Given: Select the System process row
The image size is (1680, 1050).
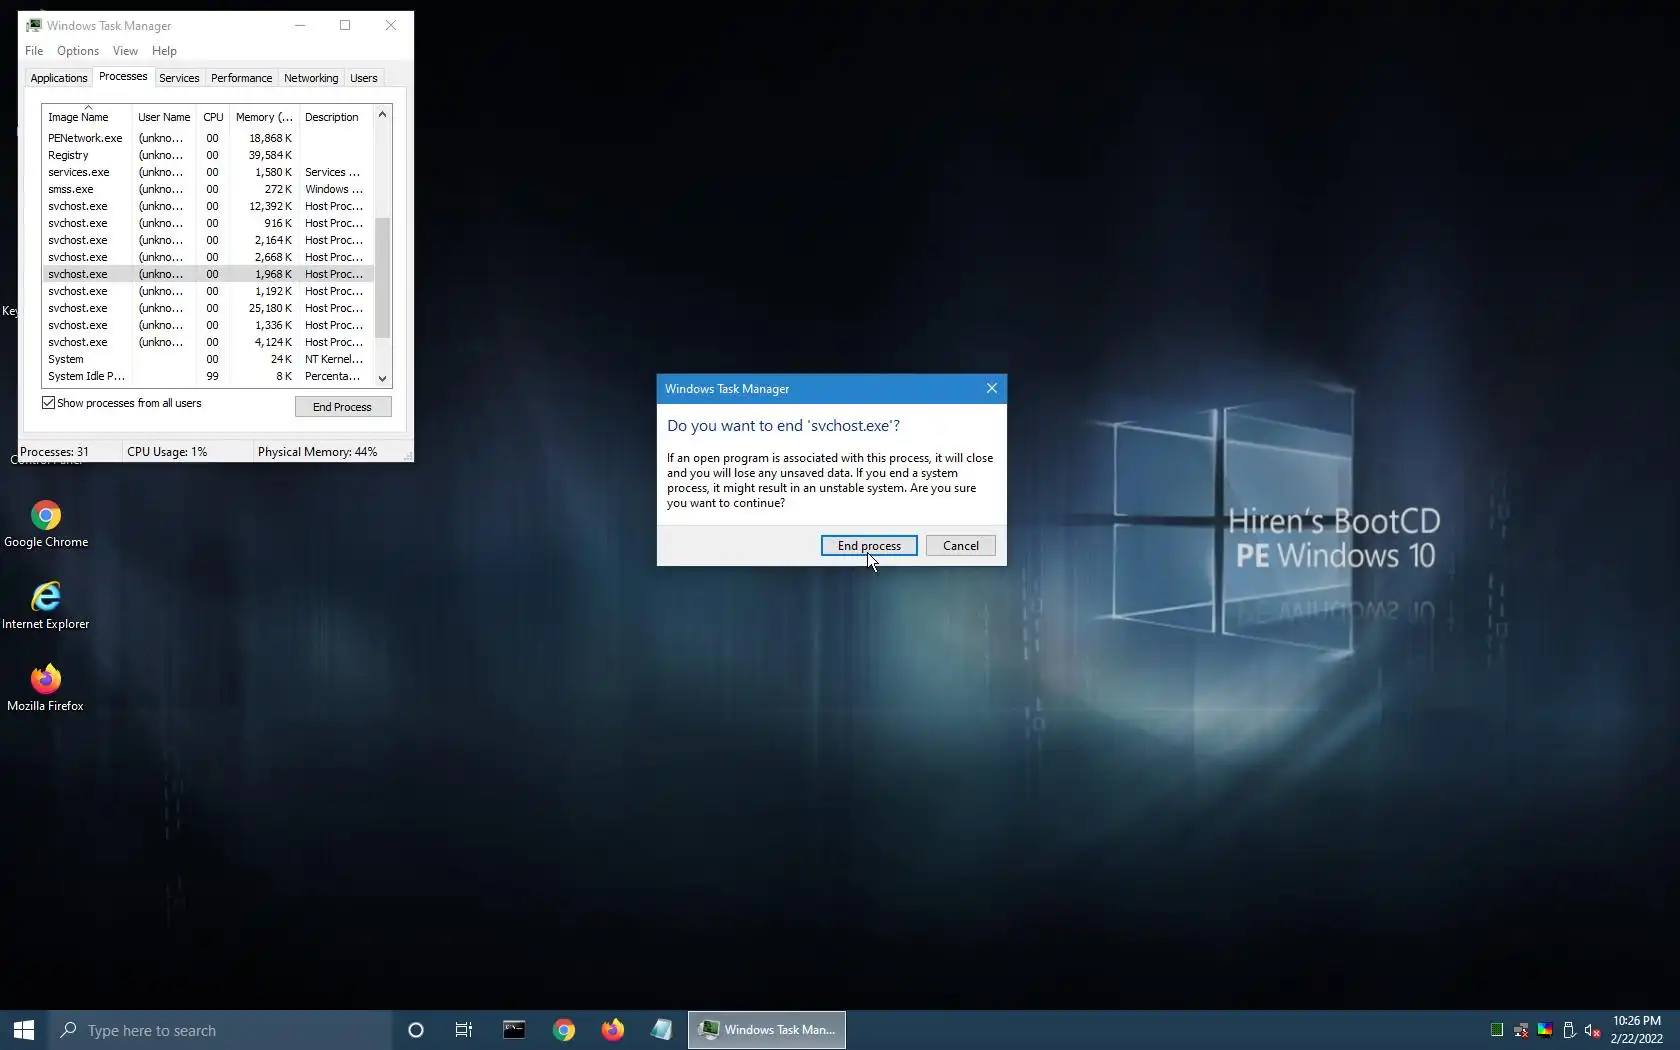Looking at the screenshot, I should (x=208, y=359).
